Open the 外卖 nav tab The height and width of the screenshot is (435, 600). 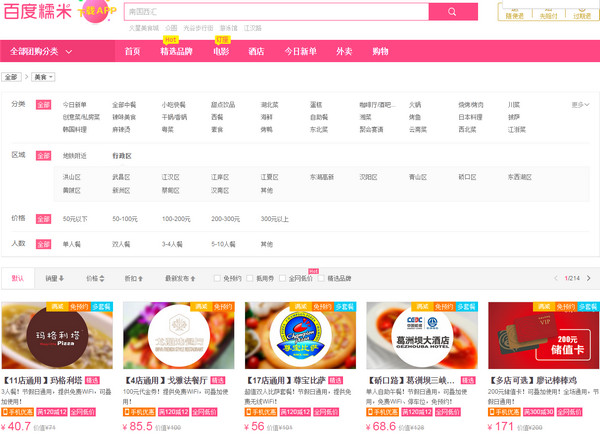pos(344,51)
